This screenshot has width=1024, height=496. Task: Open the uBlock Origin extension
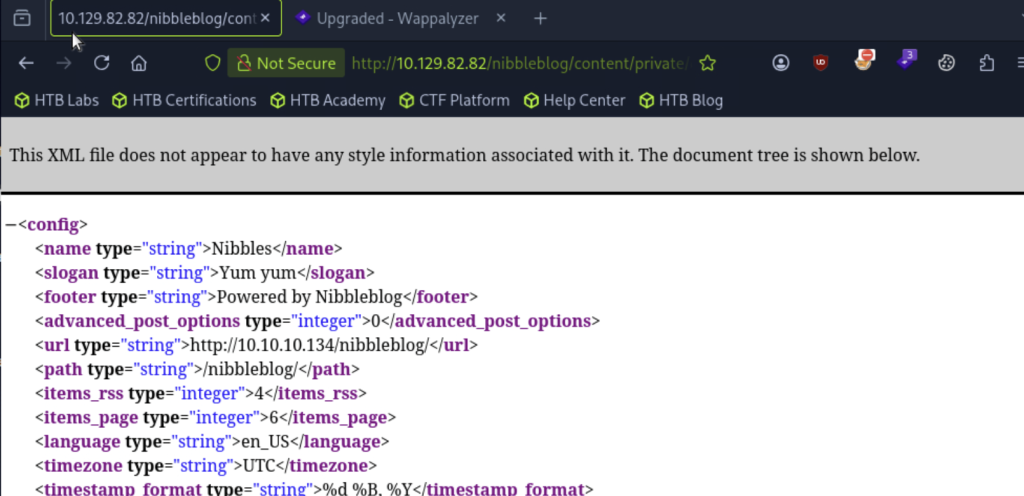point(821,63)
